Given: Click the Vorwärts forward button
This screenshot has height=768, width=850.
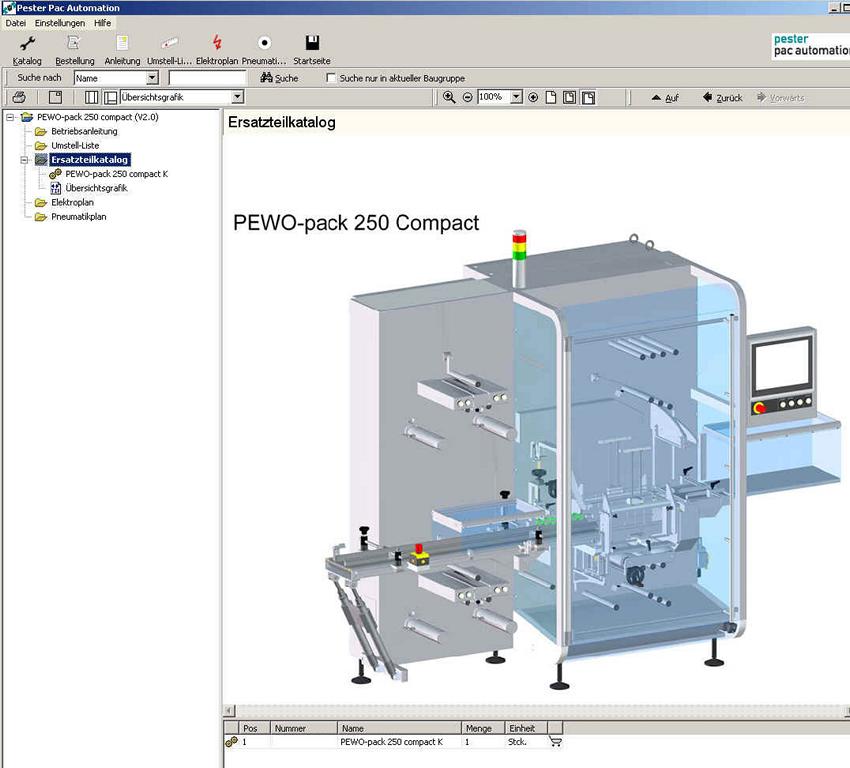Looking at the screenshot, I should [781, 98].
